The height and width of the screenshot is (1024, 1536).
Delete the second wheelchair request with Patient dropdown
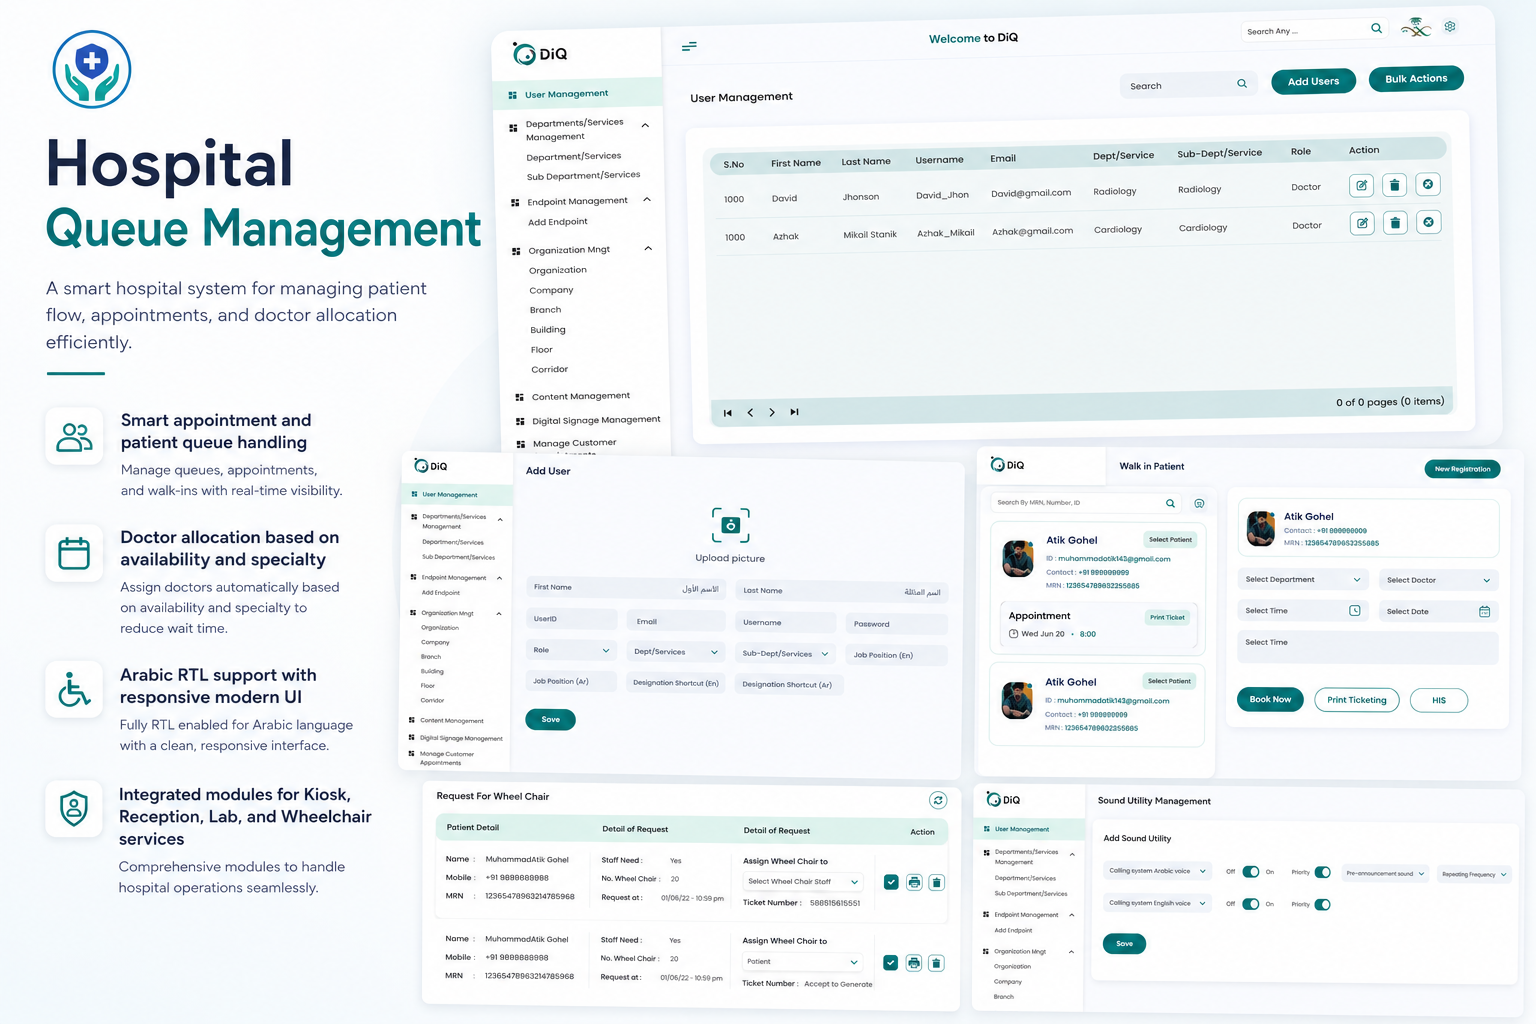pyautogui.click(x=936, y=963)
